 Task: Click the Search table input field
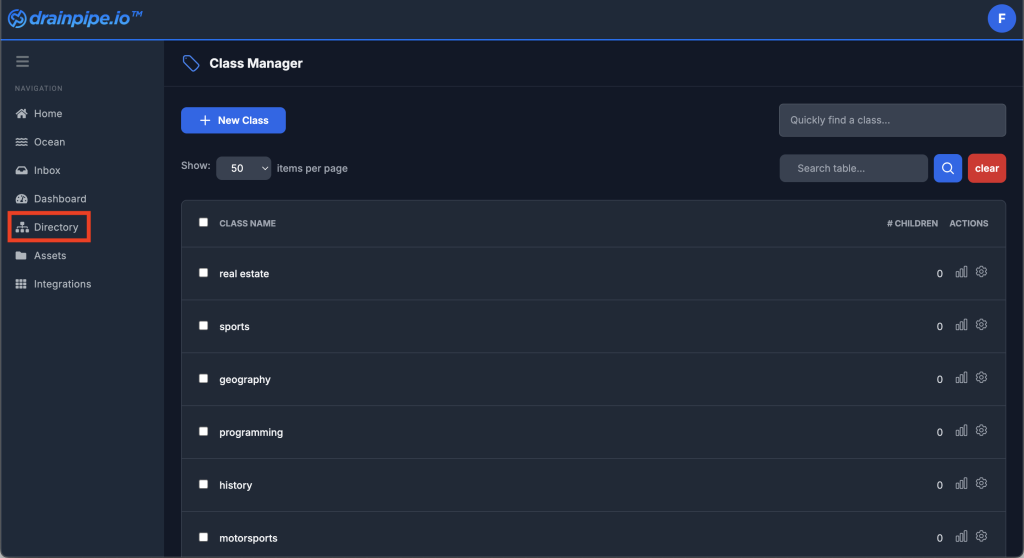(x=853, y=168)
